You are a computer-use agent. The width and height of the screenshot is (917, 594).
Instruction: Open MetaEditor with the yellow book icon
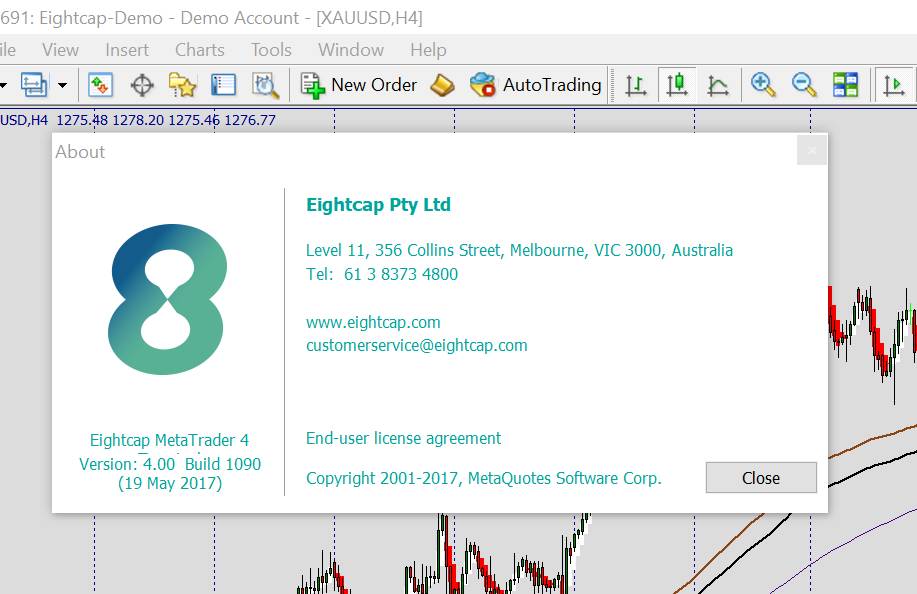coord(442,85)
